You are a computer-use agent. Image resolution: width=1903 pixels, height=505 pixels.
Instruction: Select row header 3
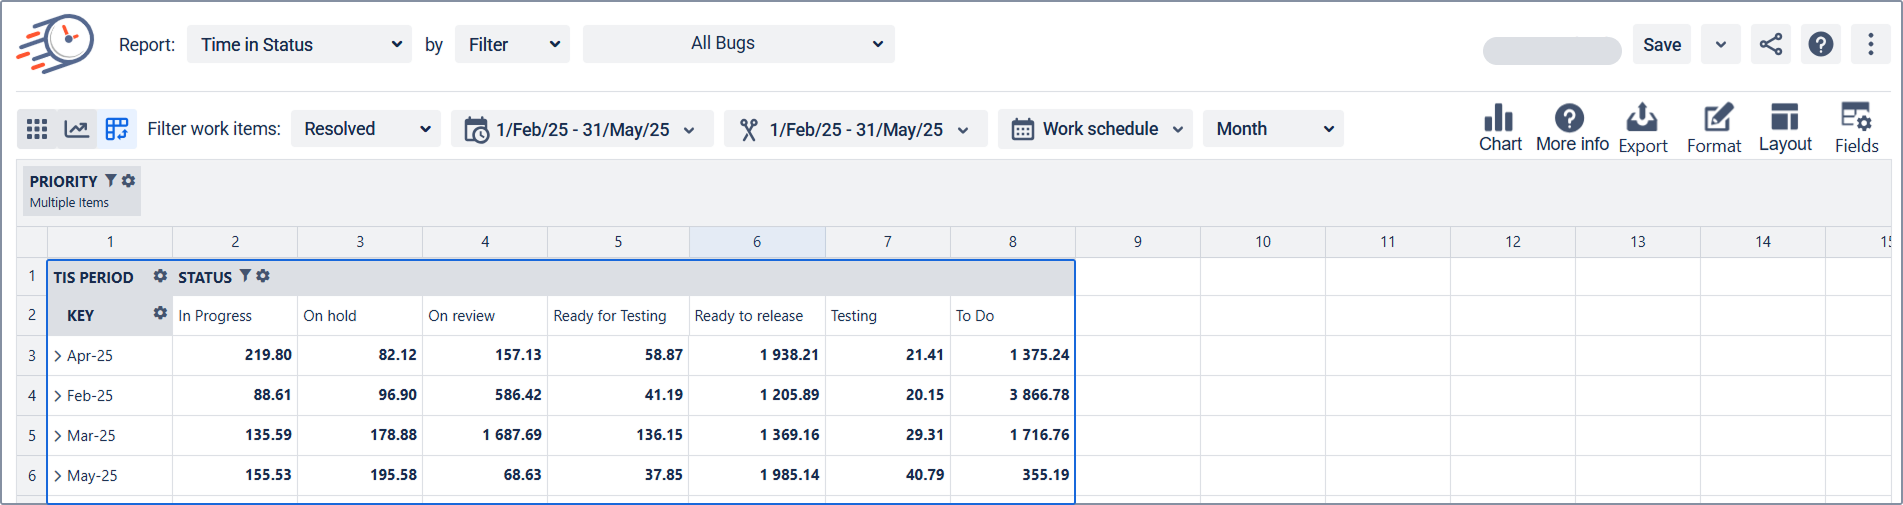[x=32, y=355]
